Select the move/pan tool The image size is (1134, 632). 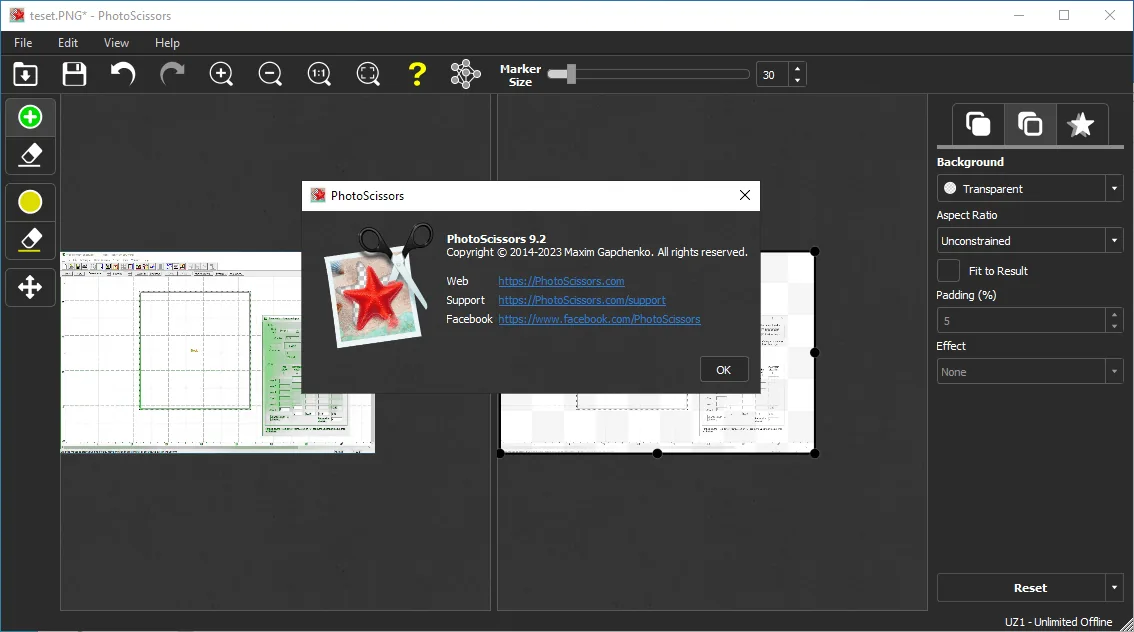point(30,287)
